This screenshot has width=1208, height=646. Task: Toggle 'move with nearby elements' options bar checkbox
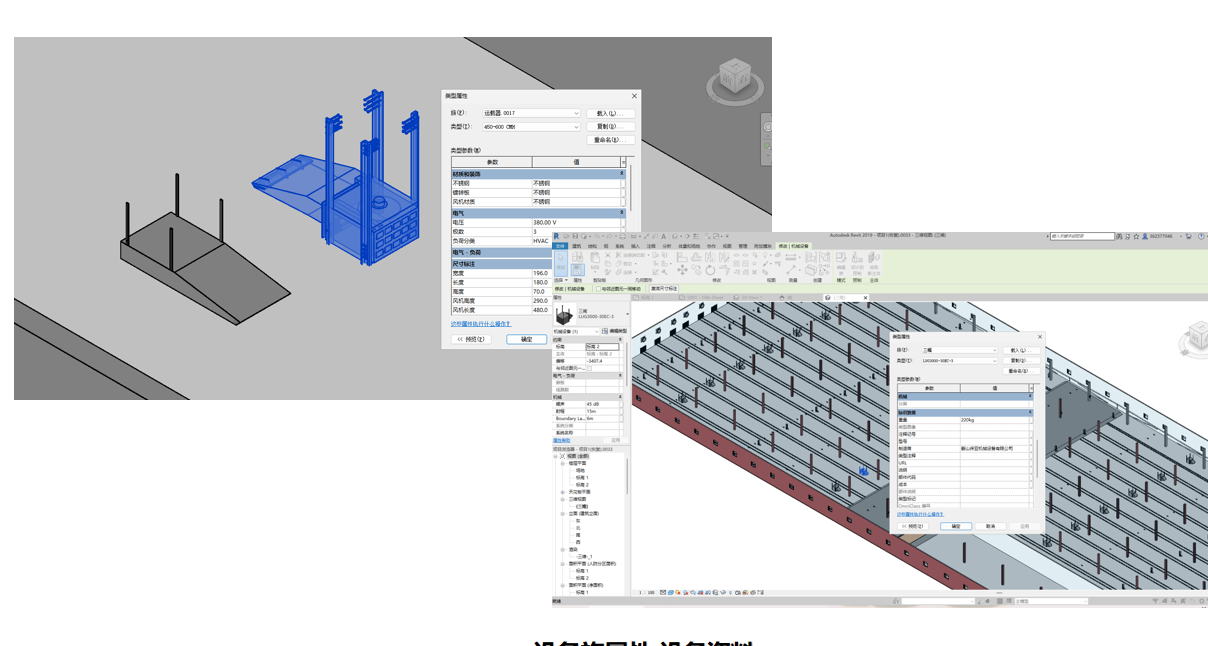tap(599, 289)
